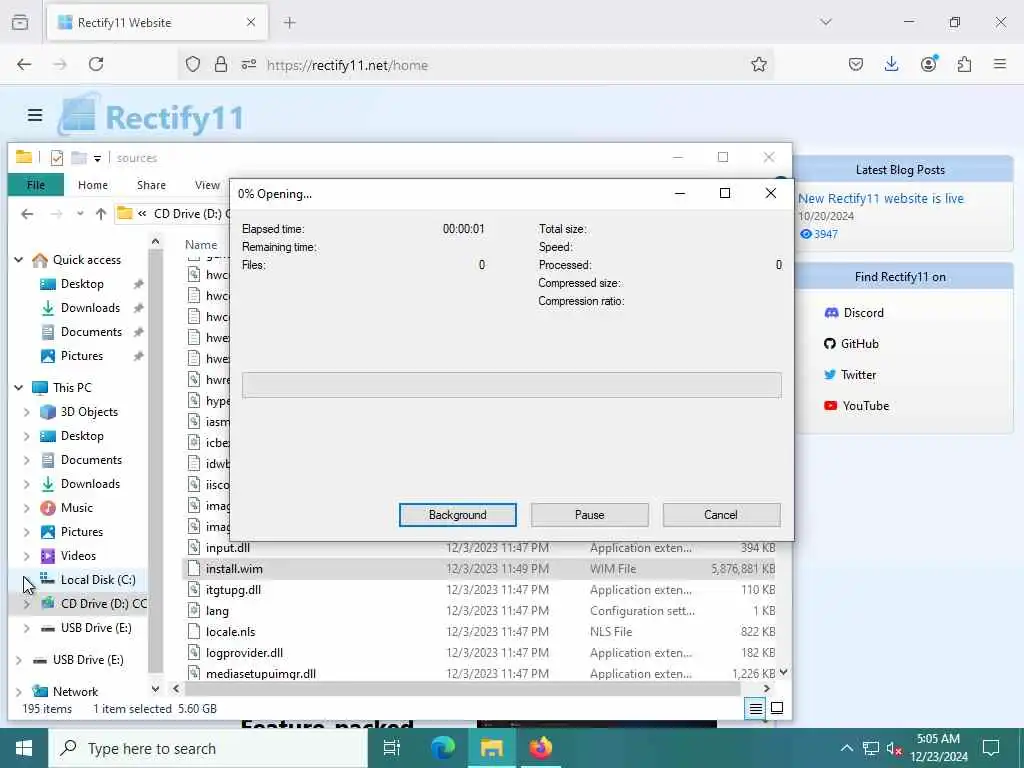Select itgtupg.dll file
1024x768 pixels.
click(233, 590)
